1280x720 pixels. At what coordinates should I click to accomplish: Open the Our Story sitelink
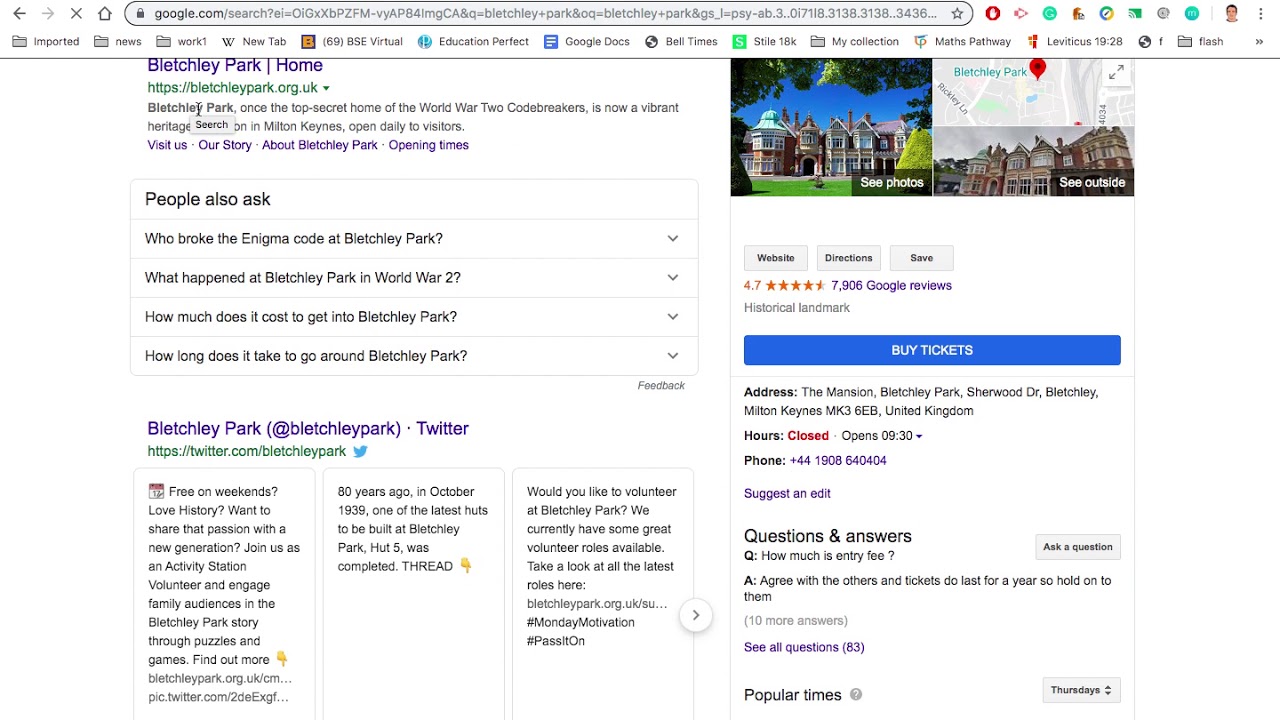coord(225,145)
